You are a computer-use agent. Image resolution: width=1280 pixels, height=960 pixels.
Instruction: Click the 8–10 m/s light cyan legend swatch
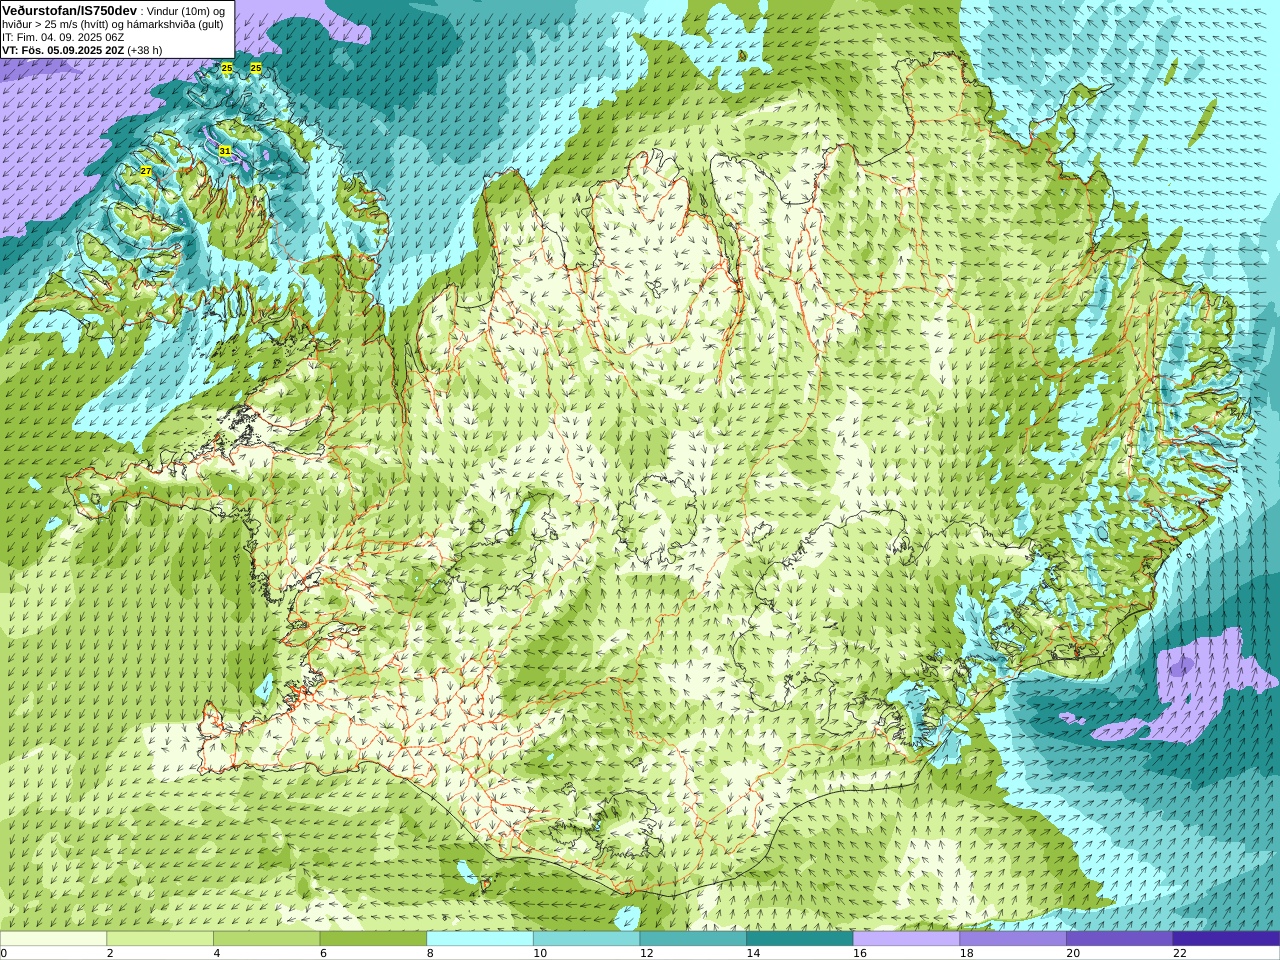(x=480, y=938)
